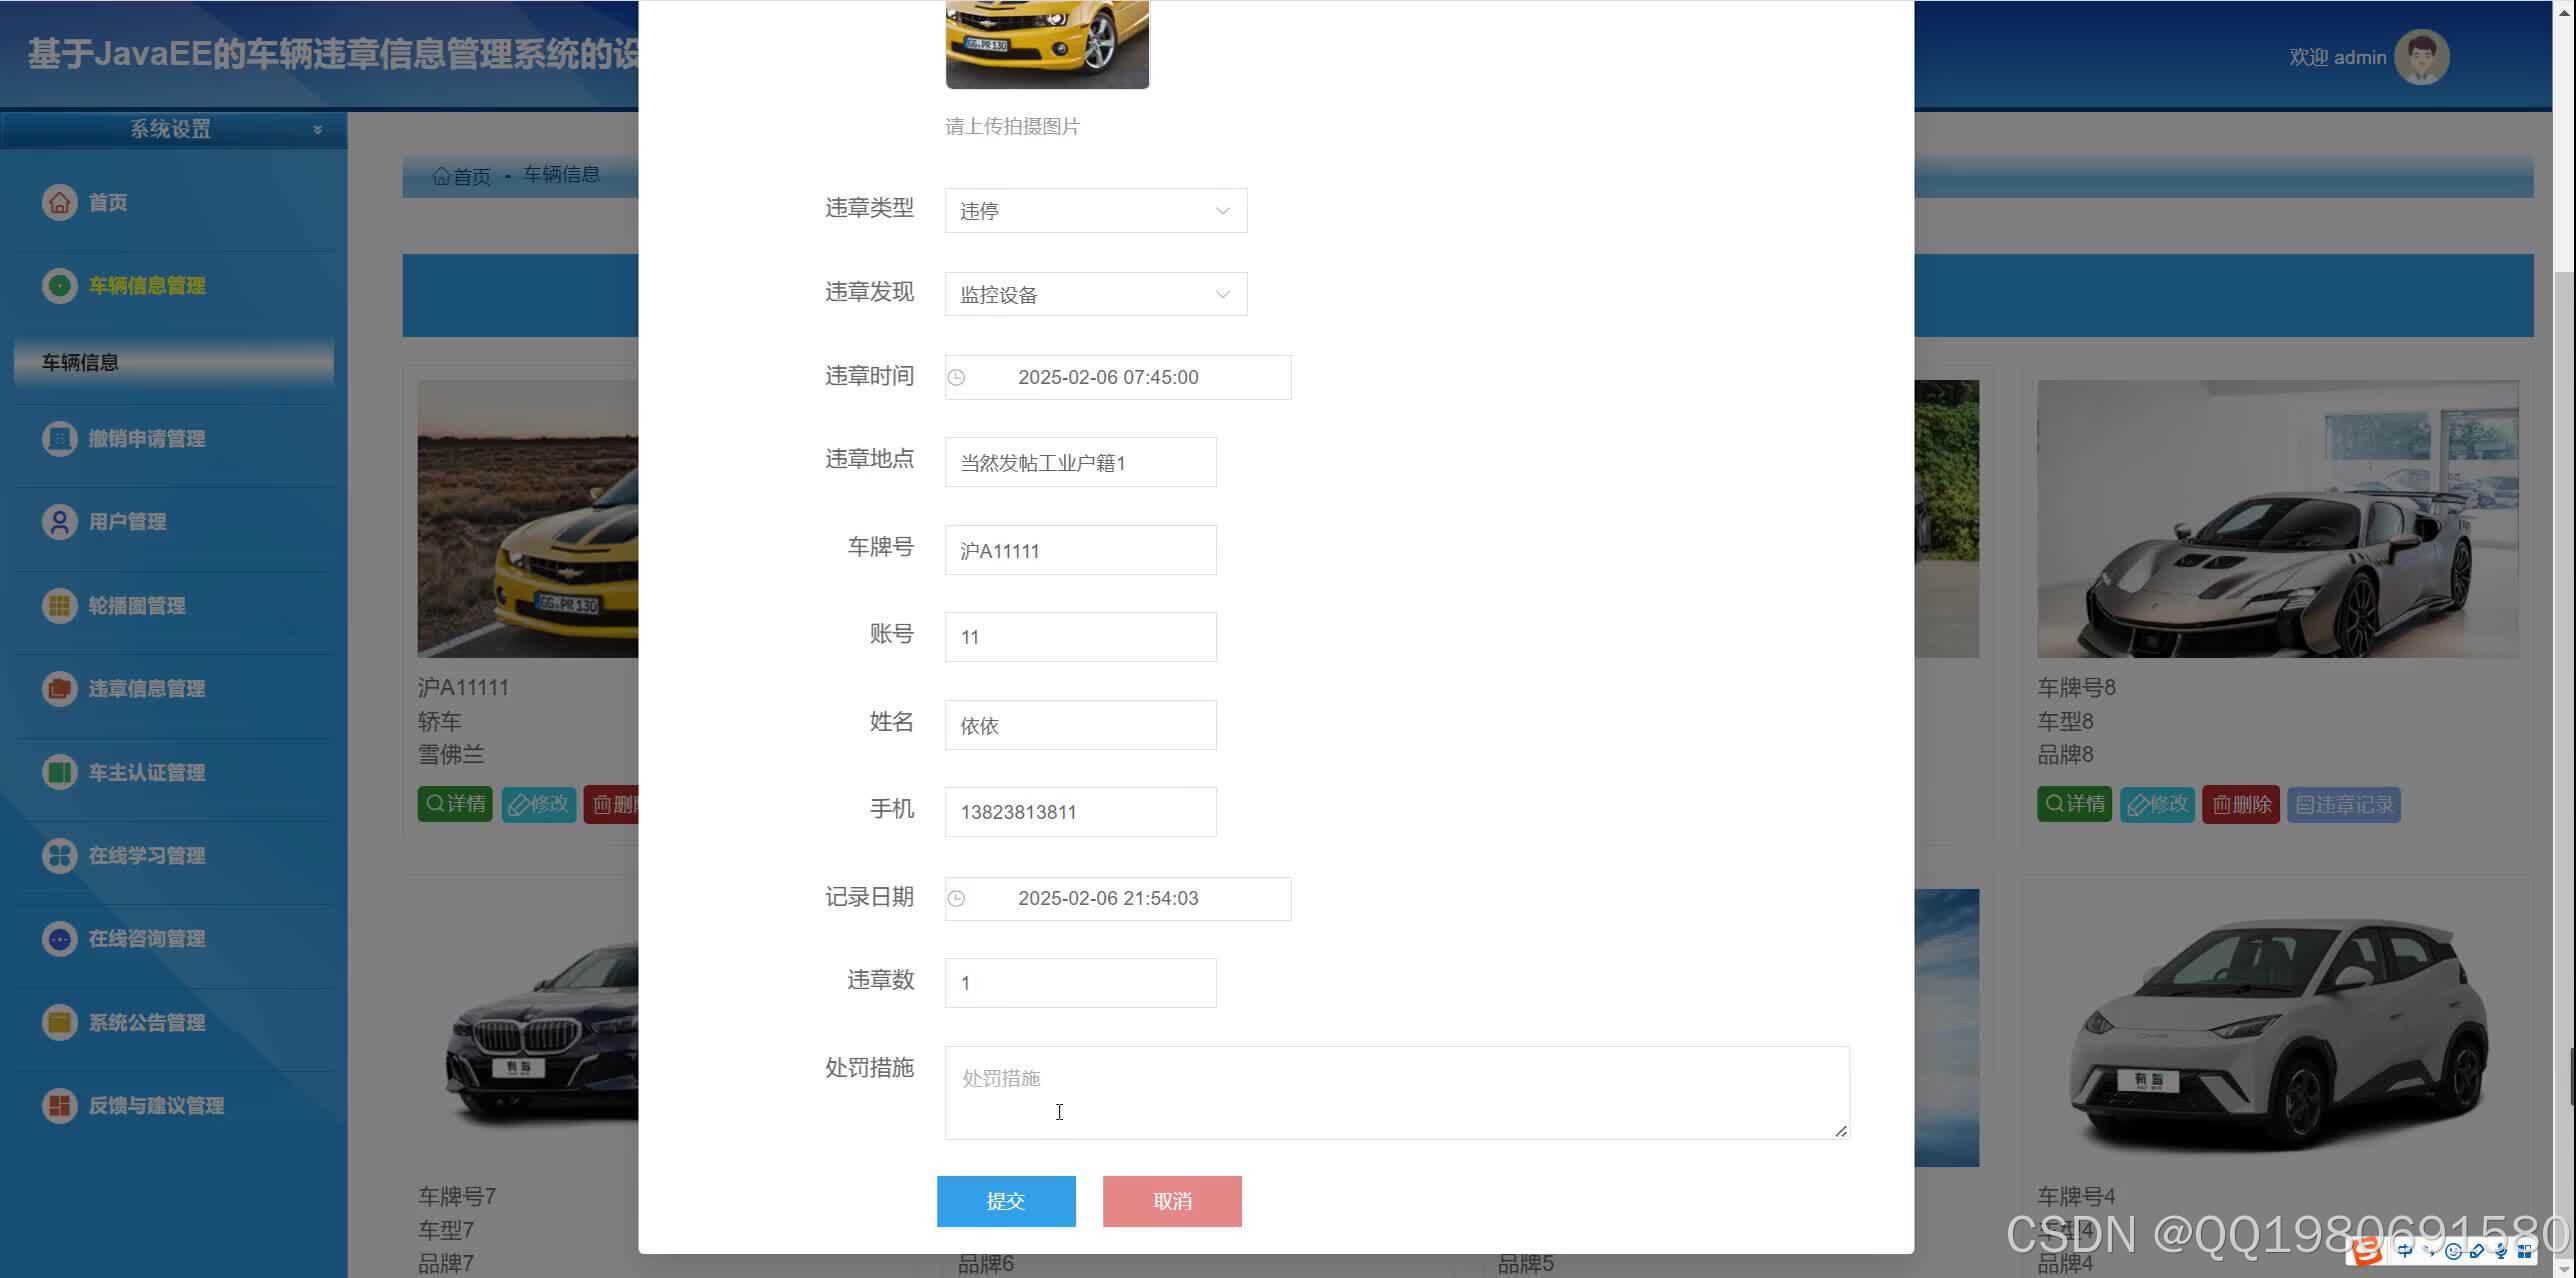Click the 车主认证管理 icon

[60, 772]
